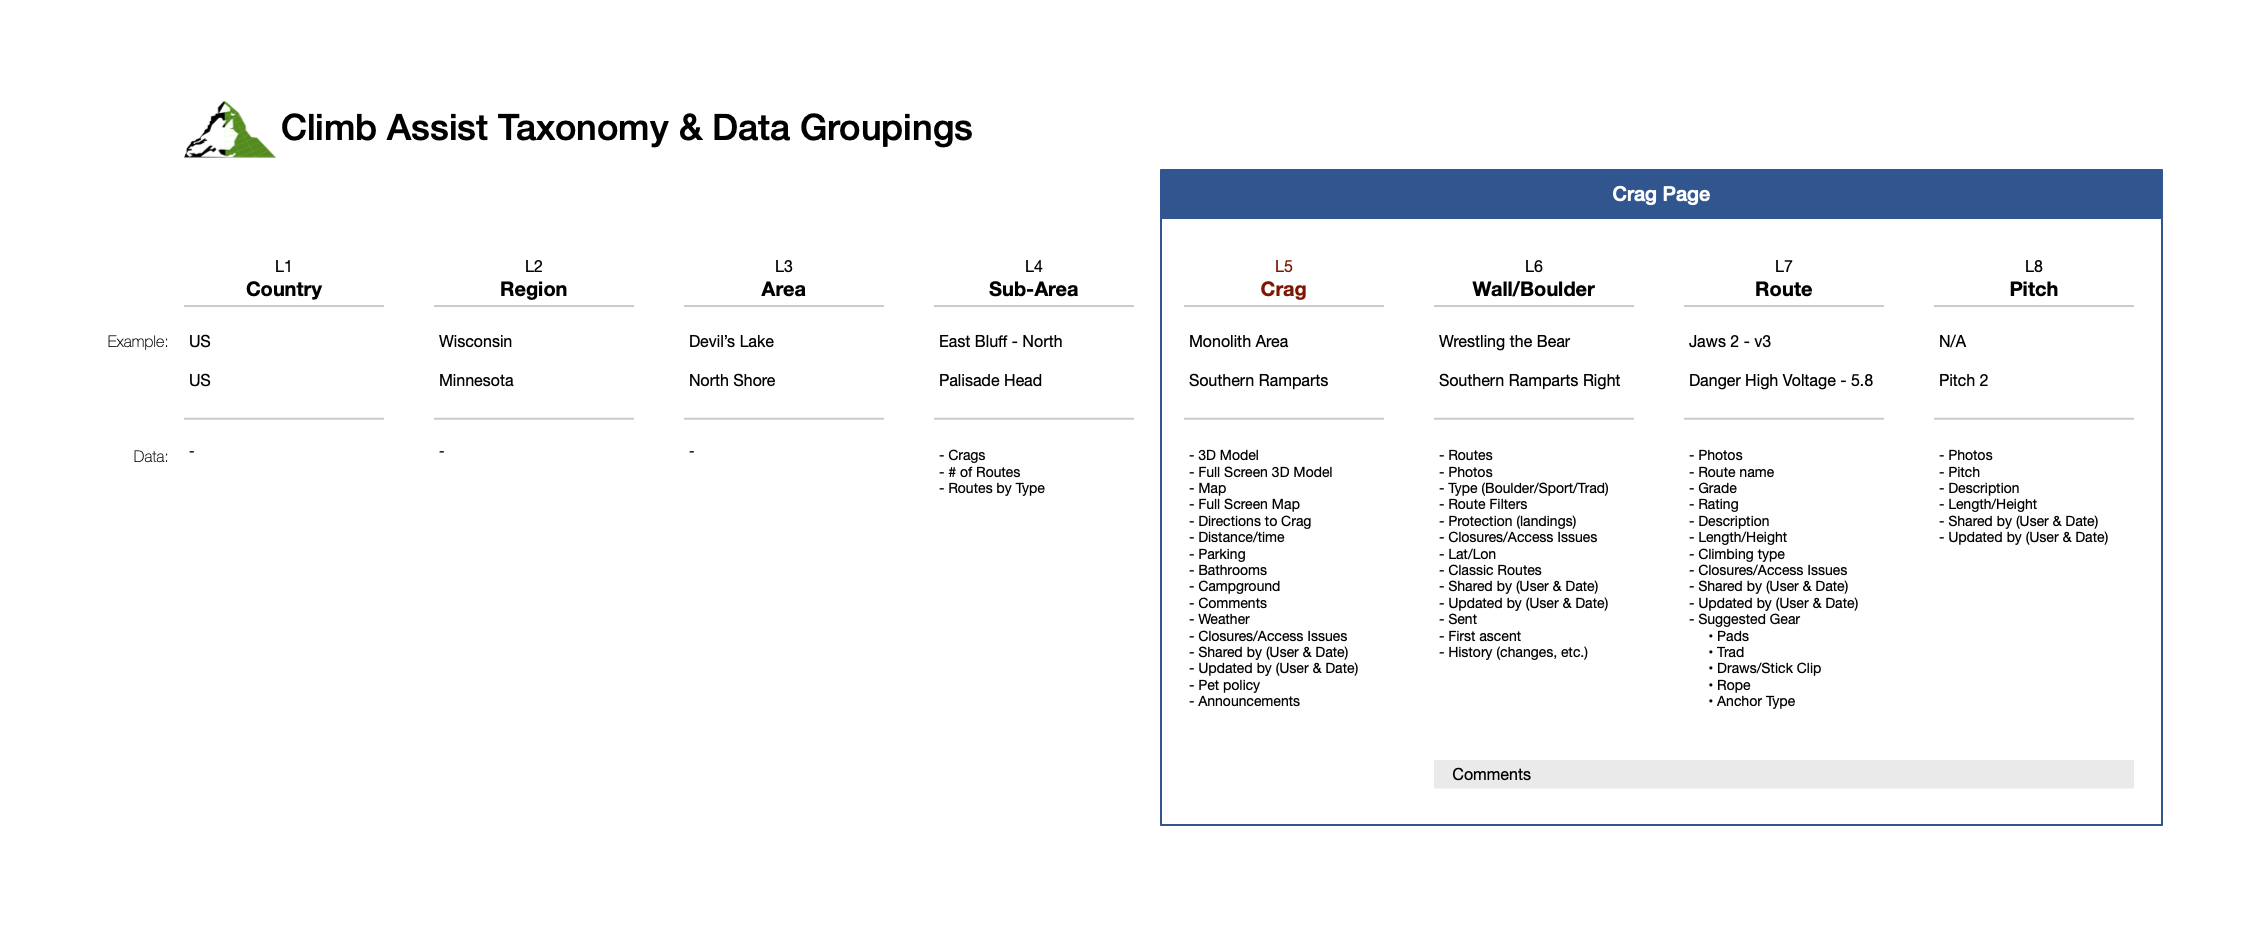Click the N/A pitch example
The image size is (2263, 926).
pyautogui.click(x=1952, y=341)
